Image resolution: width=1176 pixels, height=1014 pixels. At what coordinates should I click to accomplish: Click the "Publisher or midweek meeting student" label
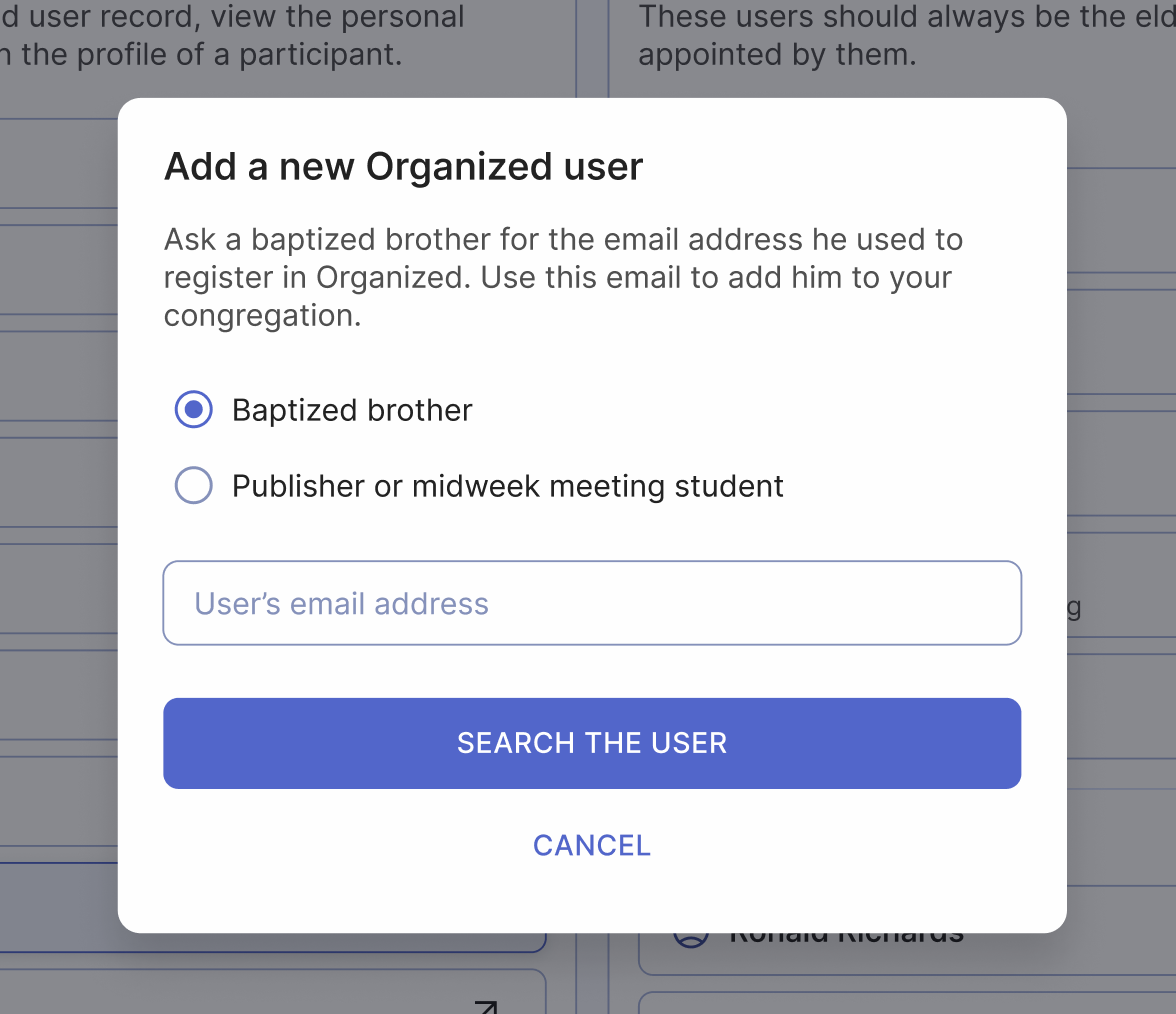pos(507,485)
